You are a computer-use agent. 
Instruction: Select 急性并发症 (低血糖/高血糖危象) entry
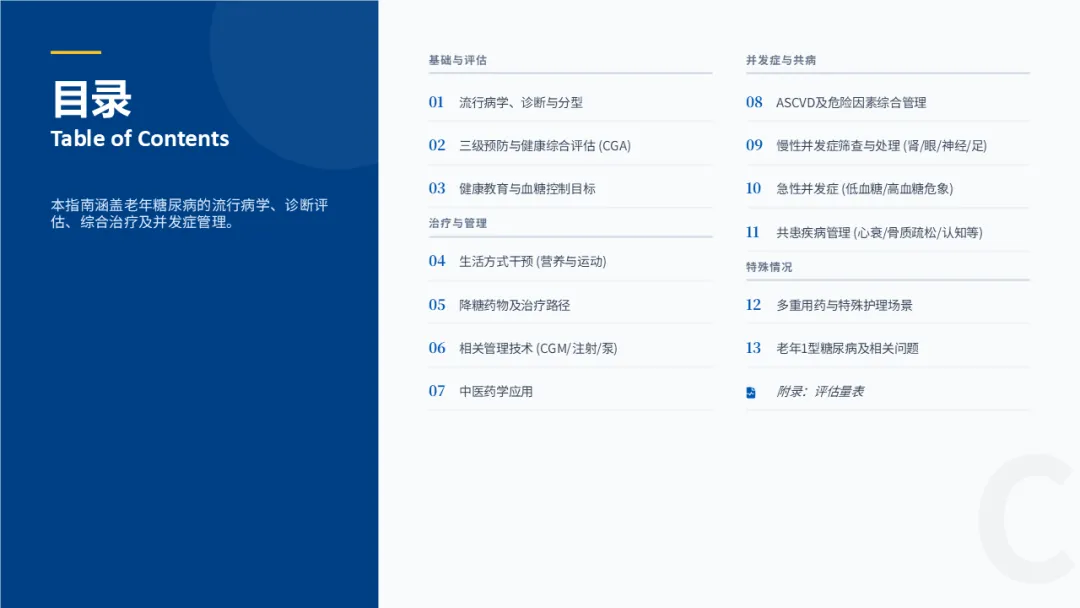pyautogui.click(x=887, y=189)
